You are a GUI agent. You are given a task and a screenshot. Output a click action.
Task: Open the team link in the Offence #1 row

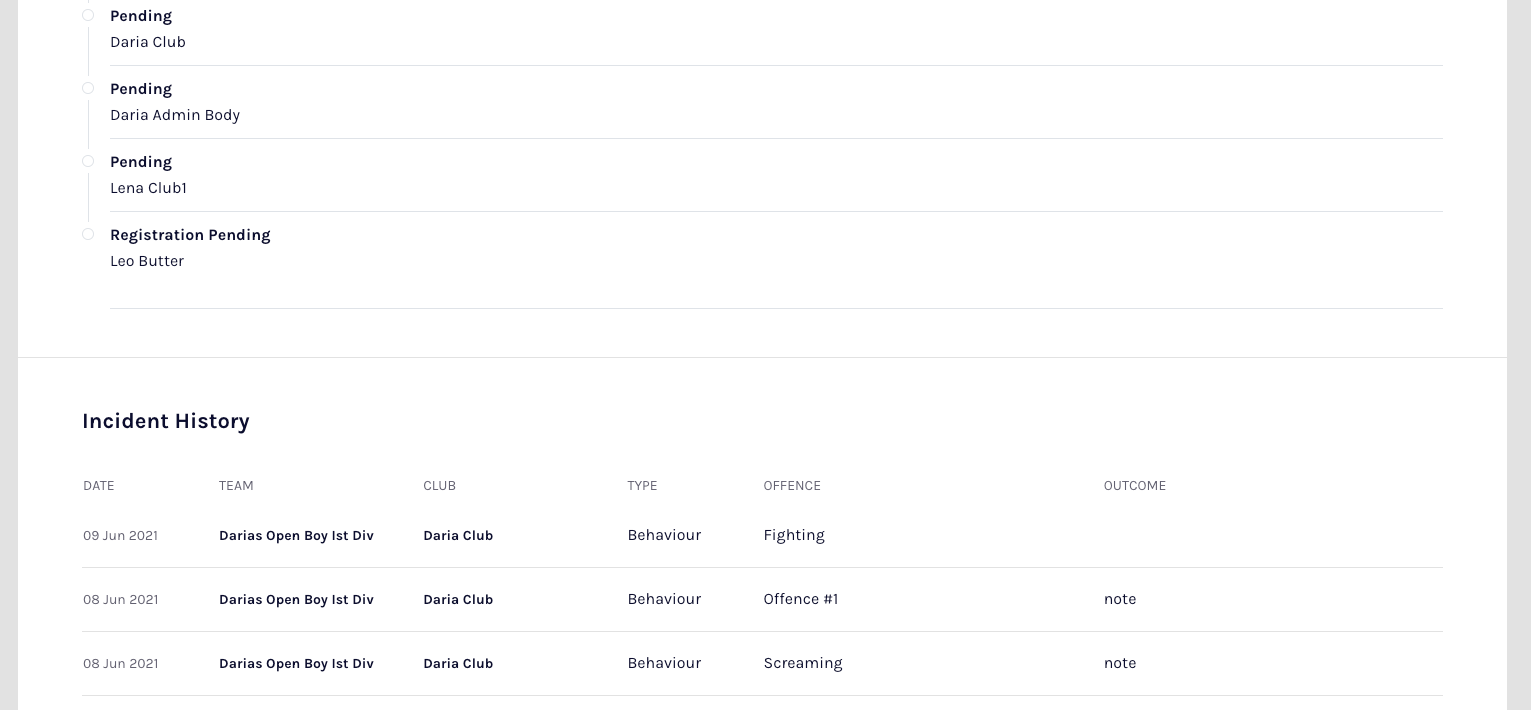pyautogui.click(x=296, y=600)
